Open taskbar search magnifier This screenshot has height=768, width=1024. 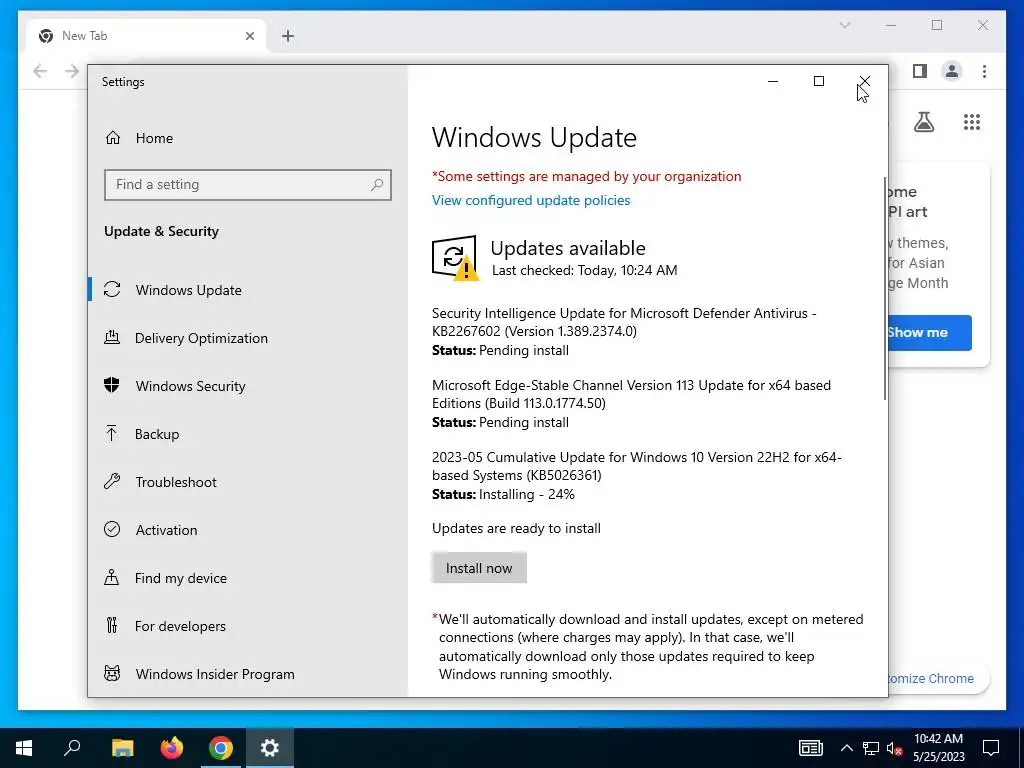coord(72,748)
